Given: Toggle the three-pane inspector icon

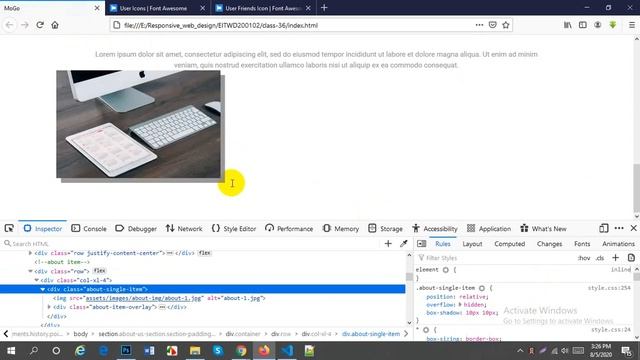Looking at the screenshot, I should pos(422,244).
